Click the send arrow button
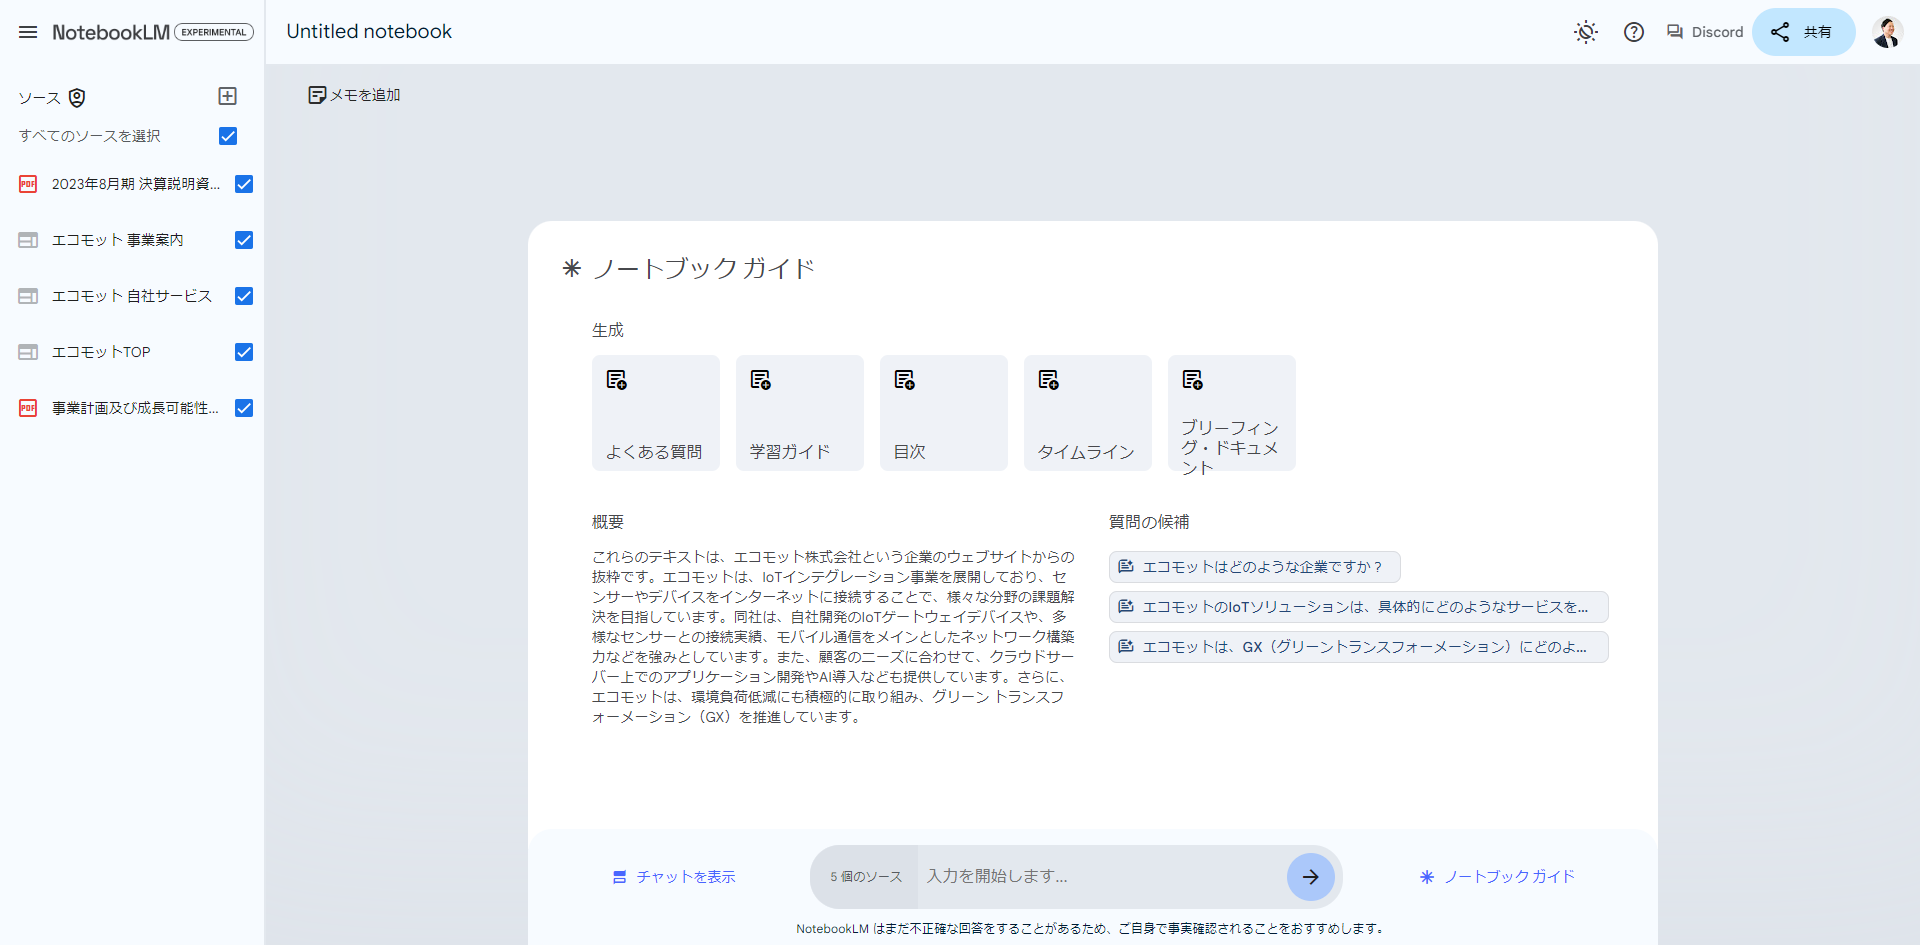This screenshot has height=945, width=1920. tap(1311, 877)
